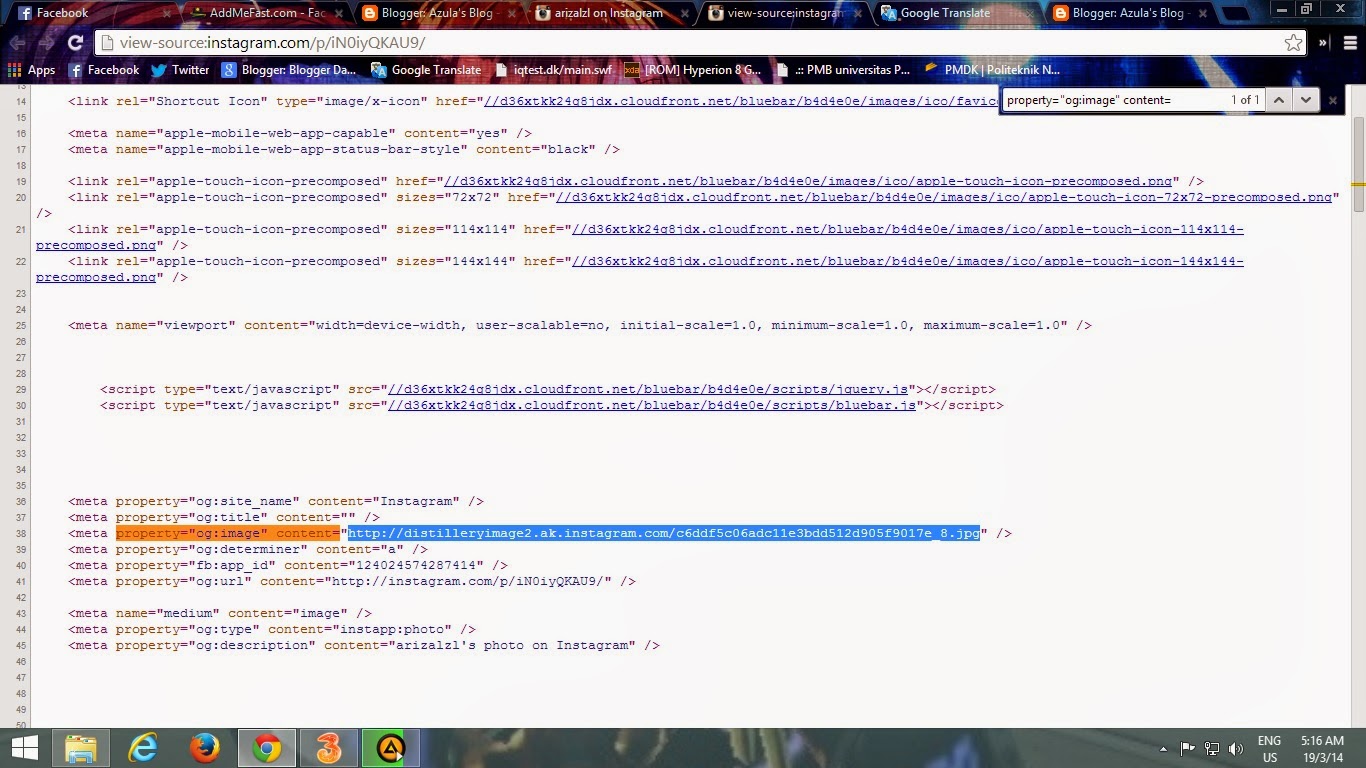This screenshot has height=768, width=1366.
Task: Open the orange triangle player taskbar icon
Action: coord(391,748)
